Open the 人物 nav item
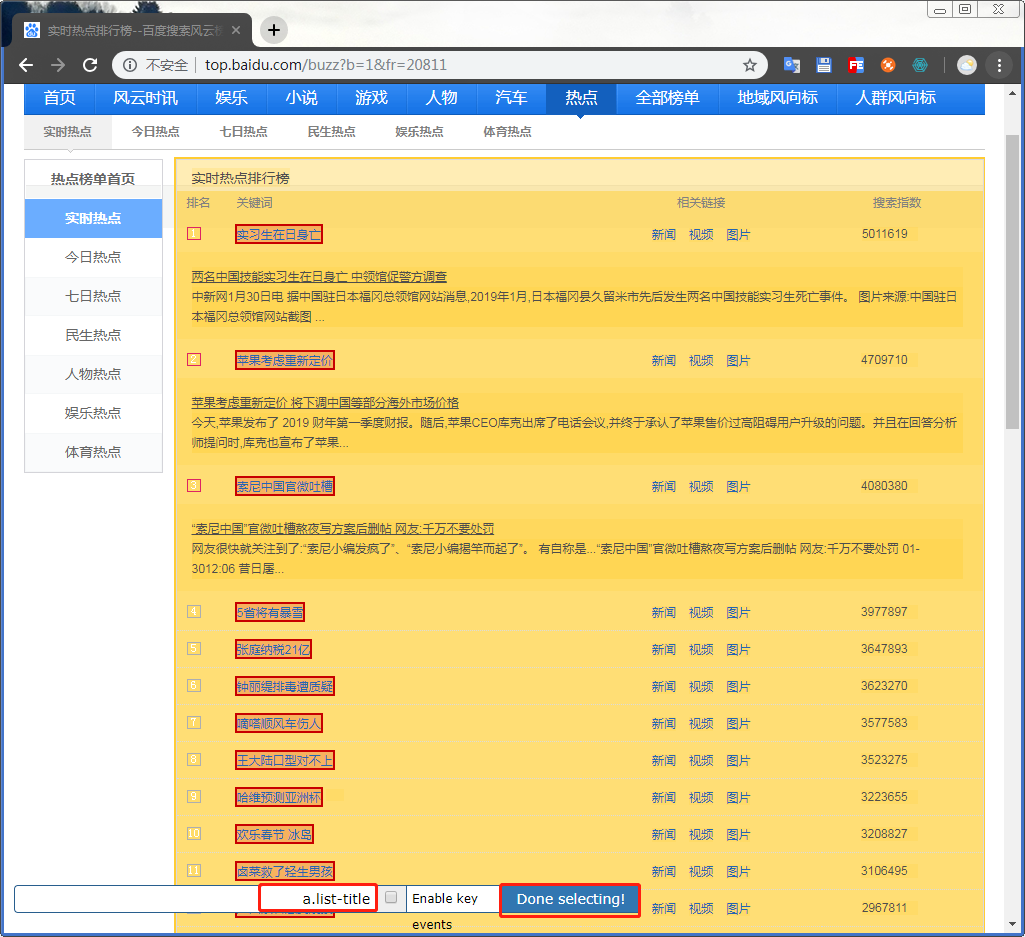The image size is (1025, 937). coord(441,98)
